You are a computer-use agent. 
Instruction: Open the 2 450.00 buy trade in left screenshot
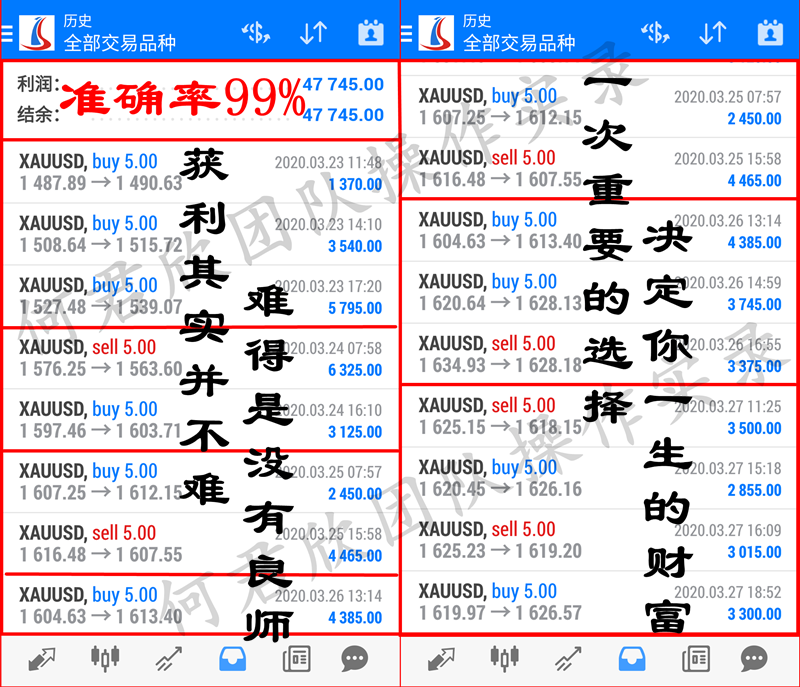[201, 482]
